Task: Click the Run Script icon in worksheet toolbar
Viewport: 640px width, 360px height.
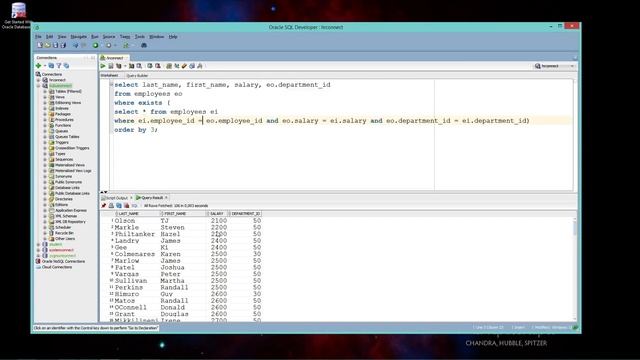Action: tap(111, 66)
